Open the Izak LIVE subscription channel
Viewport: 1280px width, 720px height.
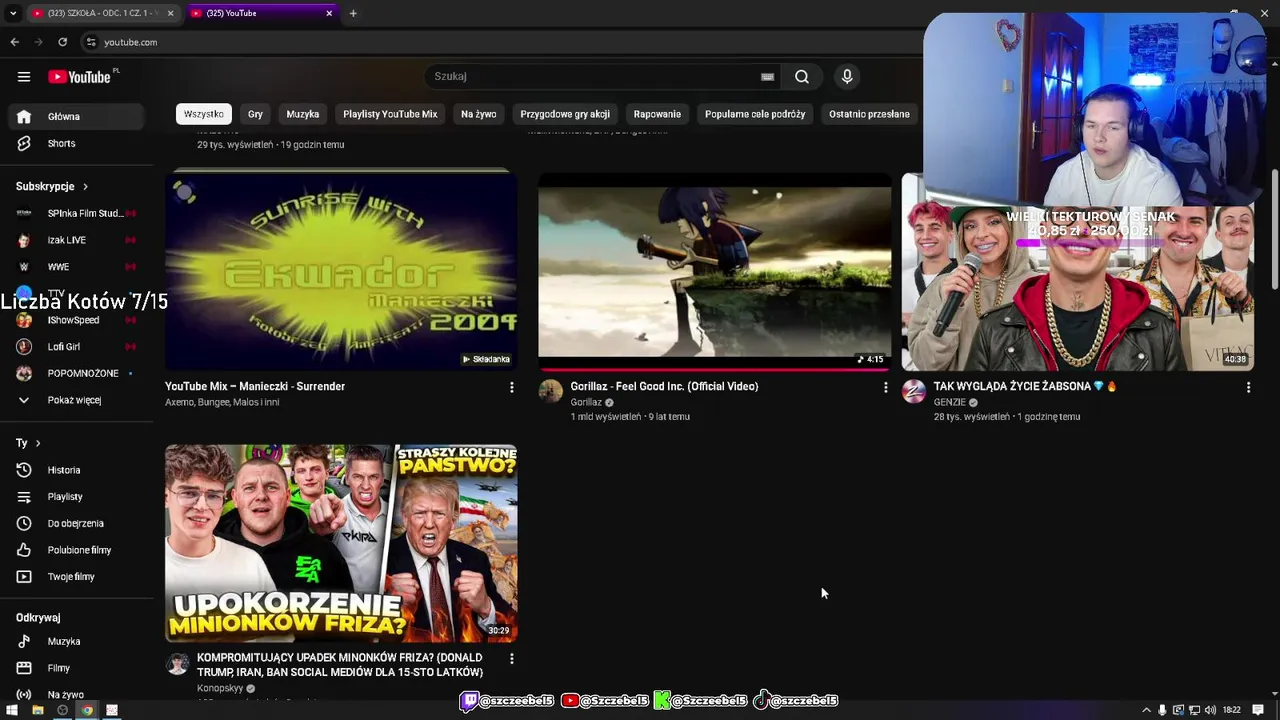(x=78, y=240)
